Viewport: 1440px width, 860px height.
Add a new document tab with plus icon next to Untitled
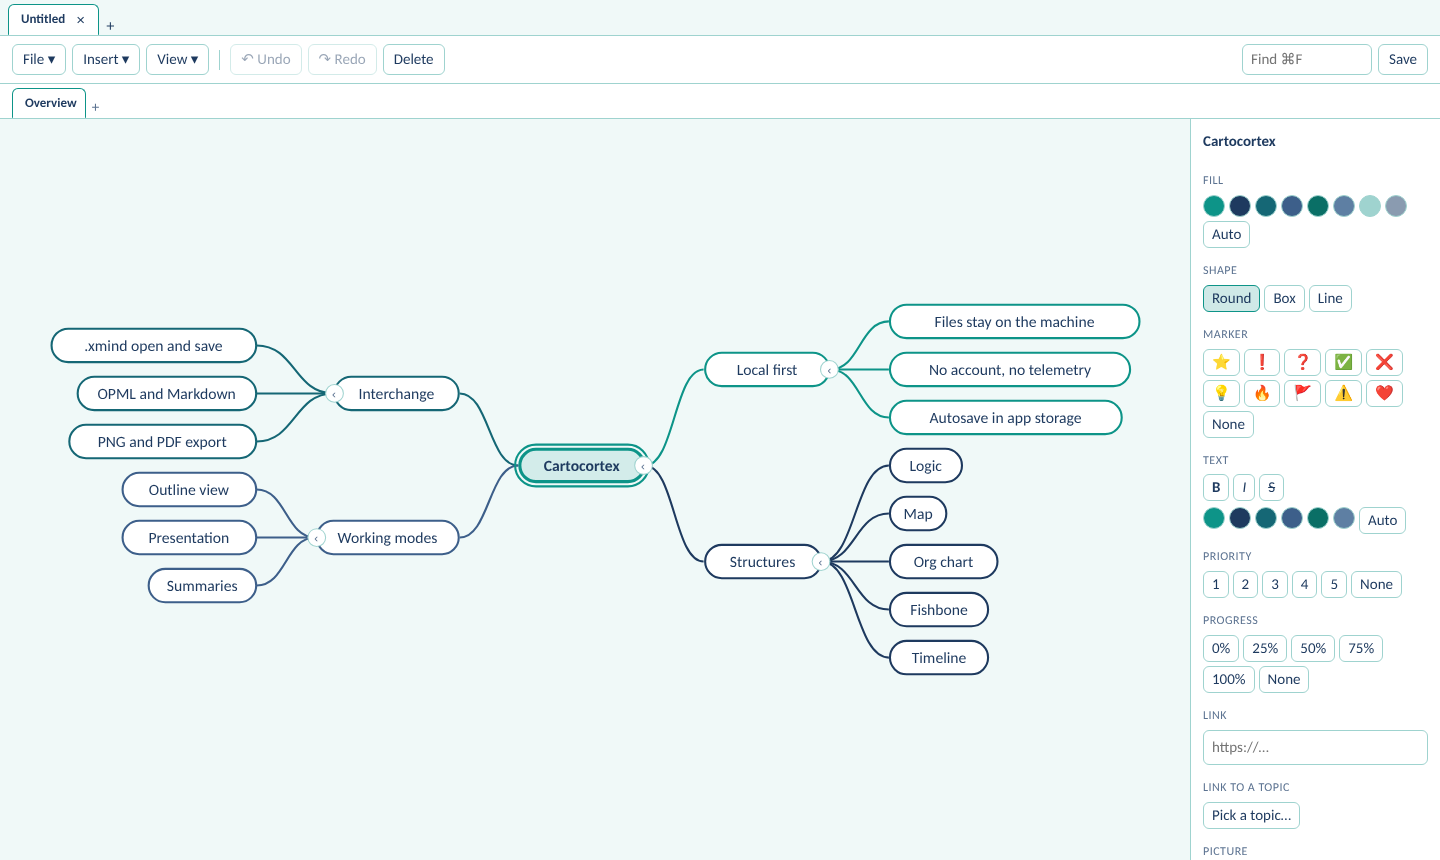pyautogui.click(x=110, y=26)
